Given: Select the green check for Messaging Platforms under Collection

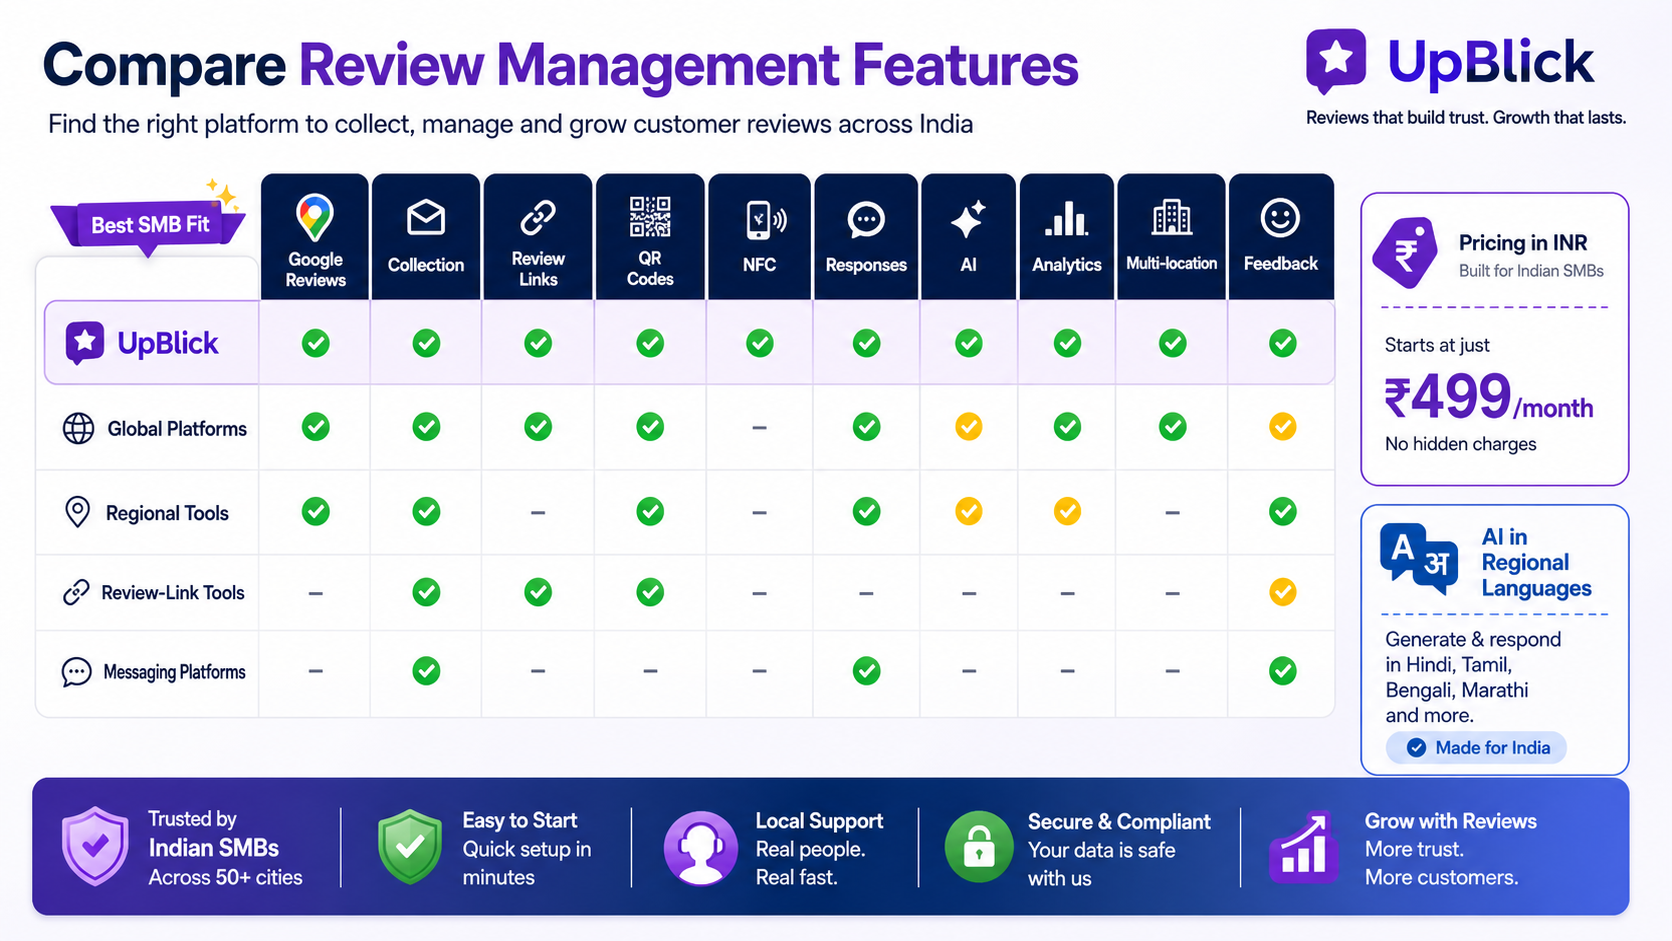Looking at the screenshot, I should 426,671.
